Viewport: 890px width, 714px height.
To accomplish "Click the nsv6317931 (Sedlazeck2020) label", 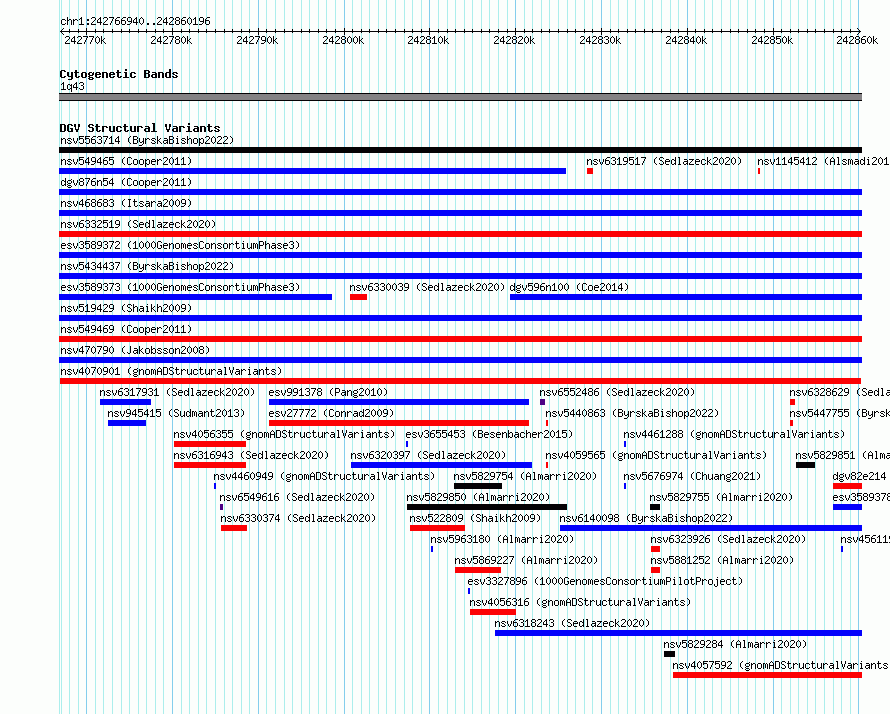I will (x=177, y=392).
